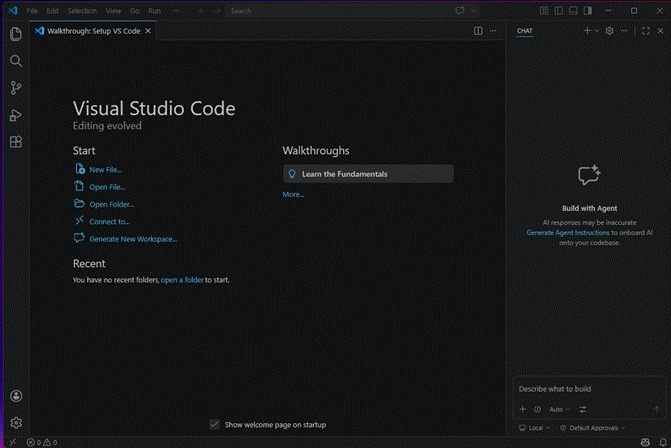Click the Open File... link
The height and width of the screenshot is (448, 671).
pos(107,187)
